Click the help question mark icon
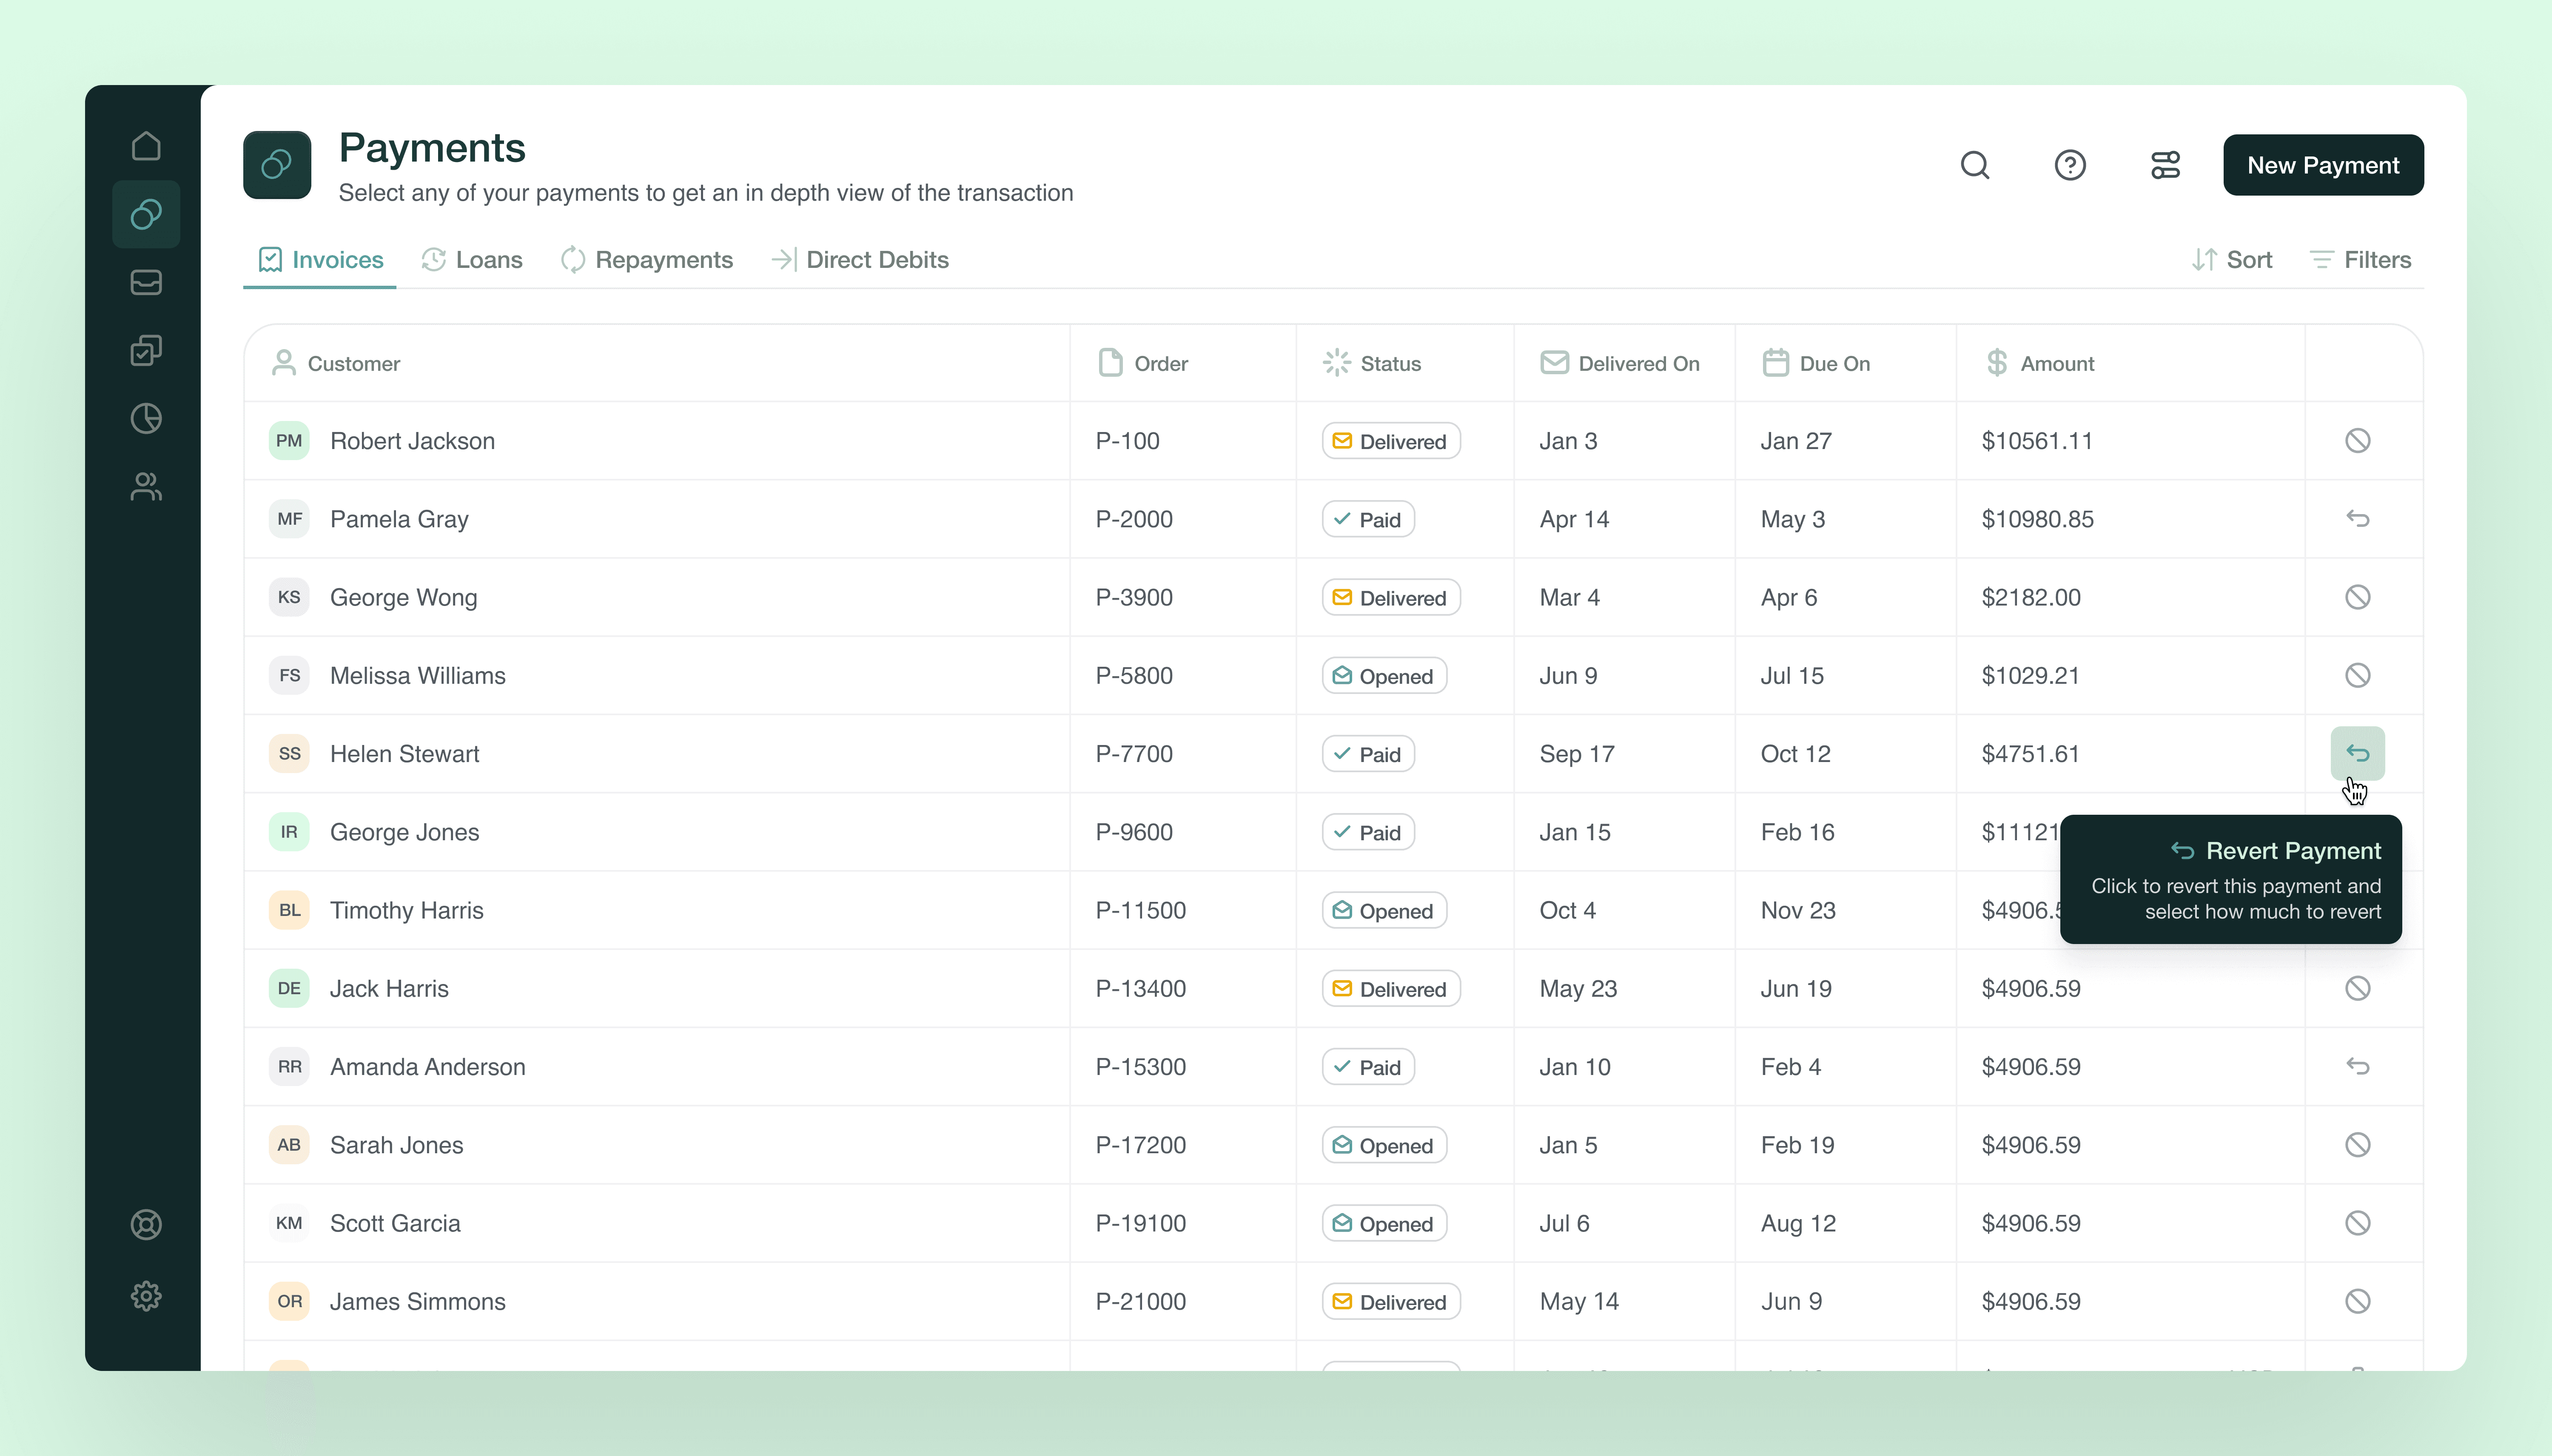This screenshot has width=2552, height=1456. point(2070,165)
